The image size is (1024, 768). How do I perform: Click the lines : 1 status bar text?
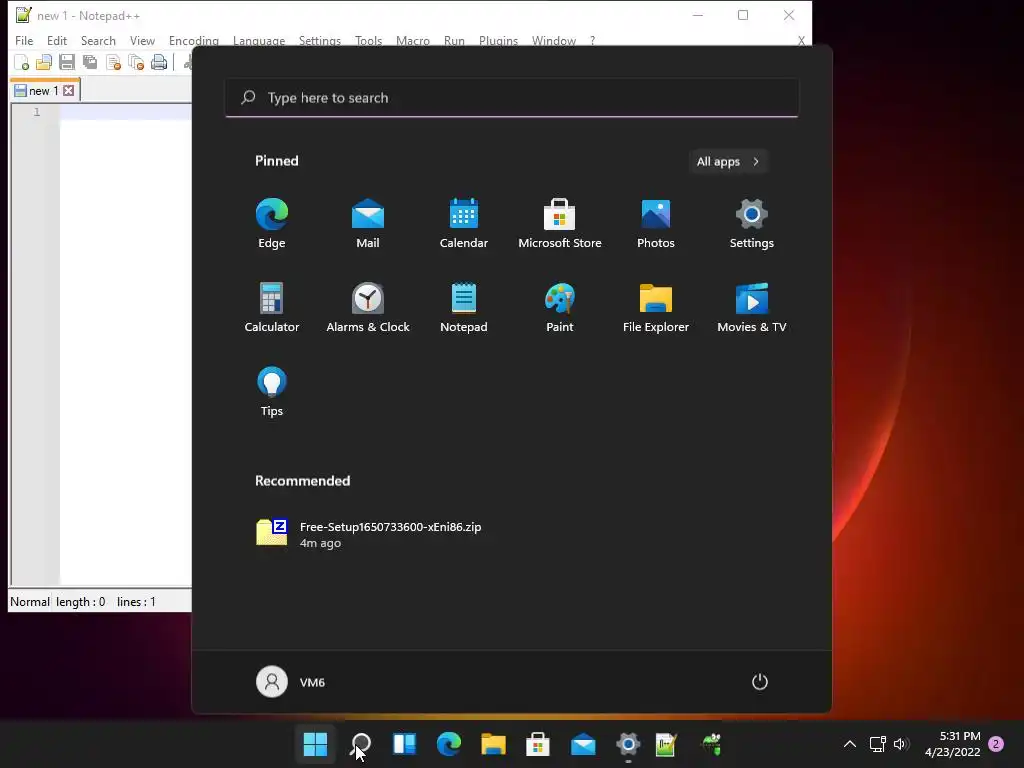pos(136,601)
